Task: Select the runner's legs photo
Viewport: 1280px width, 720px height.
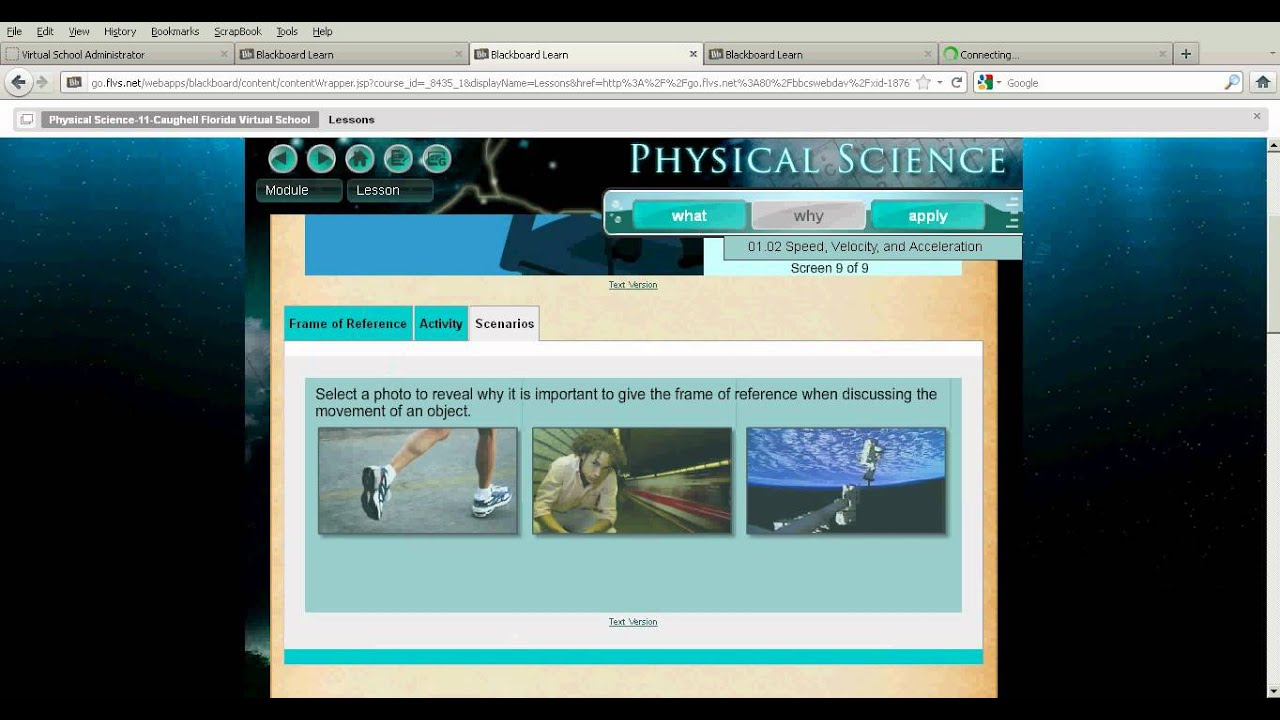Action: [418, 481]
